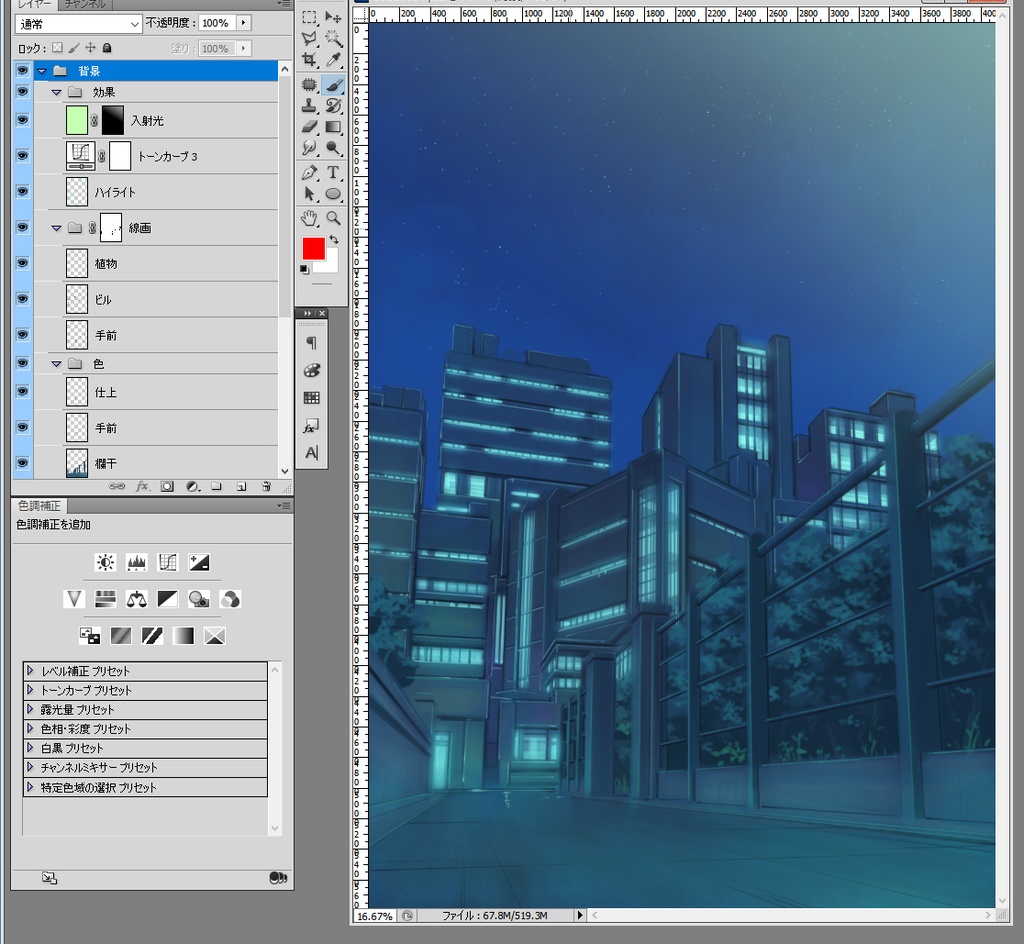
Task: Open a Hue/Saturation adjustment in the adjustments panel
Action: (105, 599)
